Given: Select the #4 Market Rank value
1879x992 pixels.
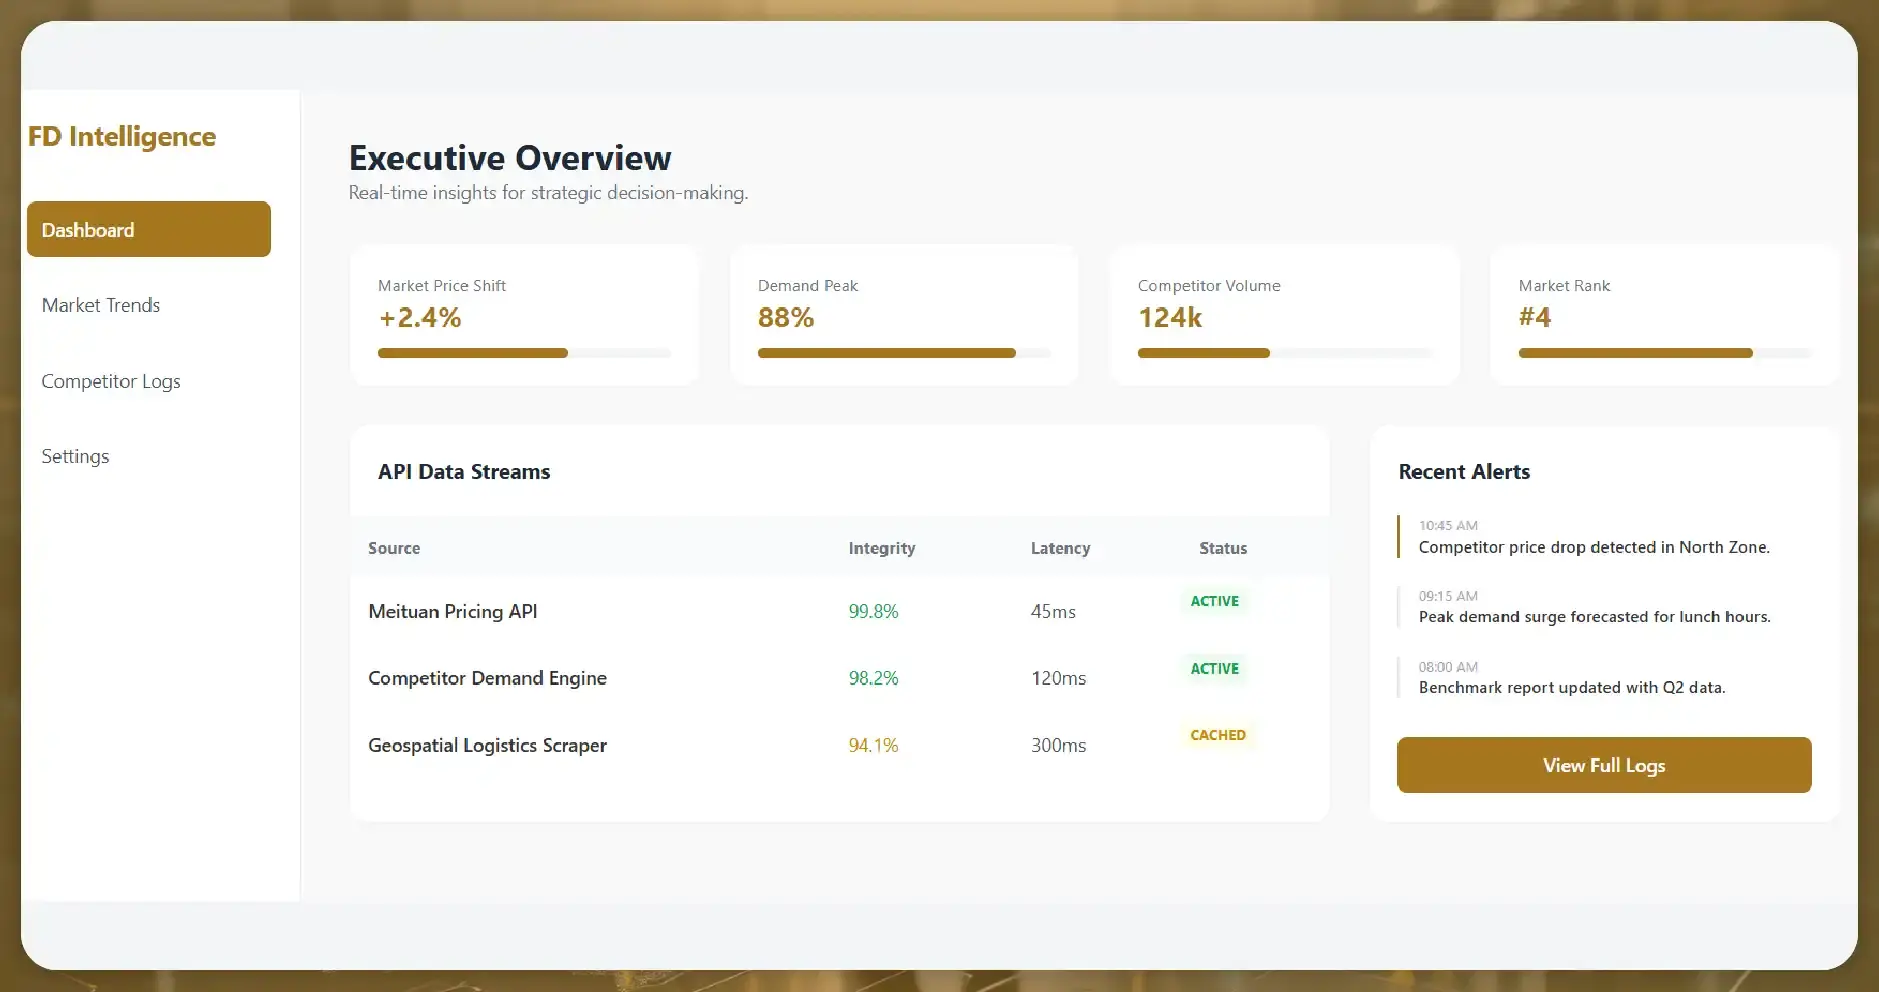Looking at the screenshot, I should tap(1535, 318).
